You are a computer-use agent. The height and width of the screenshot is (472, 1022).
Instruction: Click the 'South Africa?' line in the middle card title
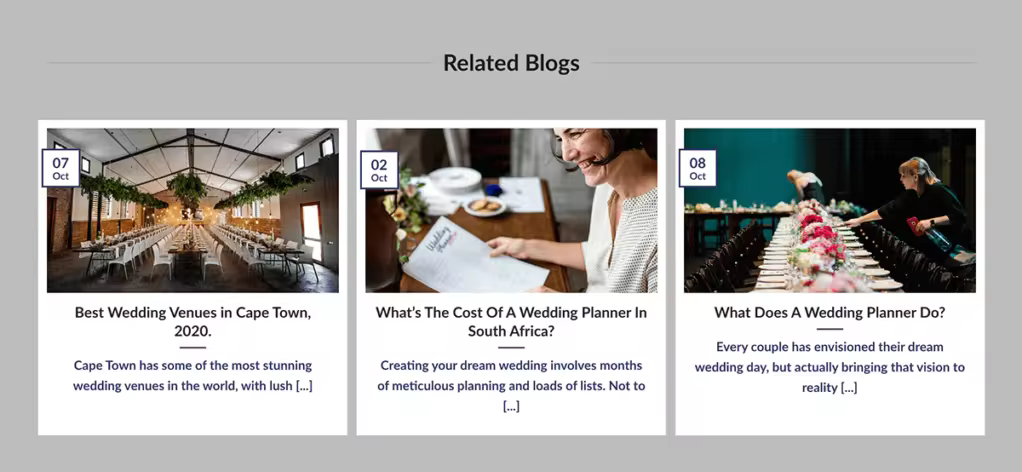[x=511, y=331]
